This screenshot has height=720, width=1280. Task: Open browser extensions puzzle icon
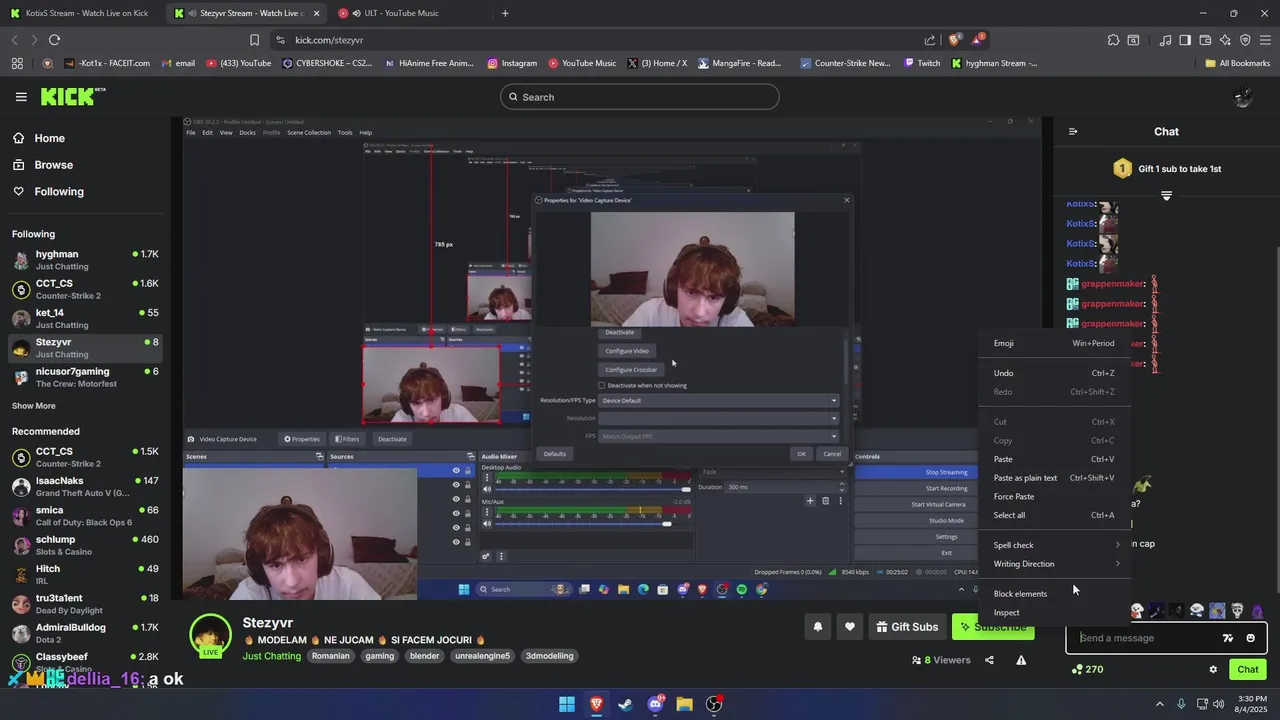pos(1113,40)
